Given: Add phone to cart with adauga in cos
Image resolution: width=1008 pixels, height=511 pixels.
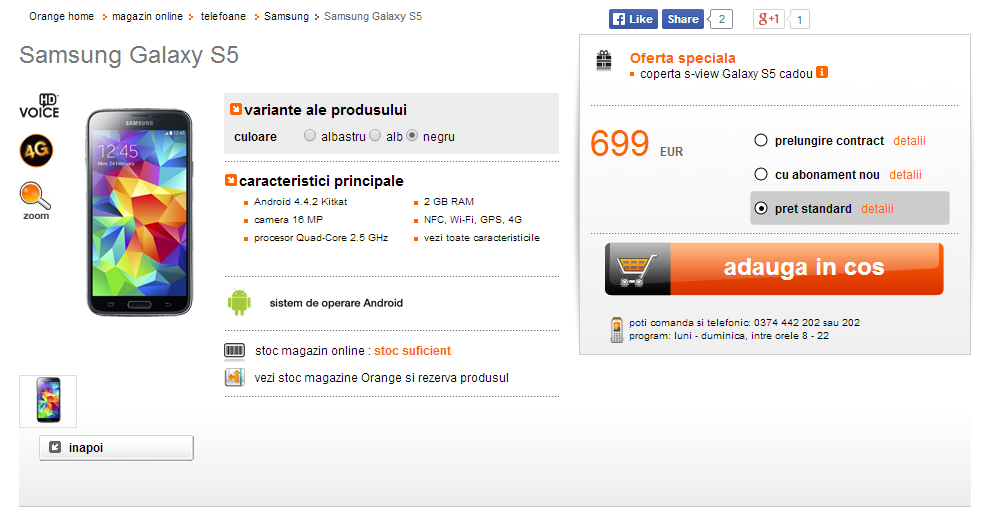Looking at the screenshot, I should coord(774,269).
